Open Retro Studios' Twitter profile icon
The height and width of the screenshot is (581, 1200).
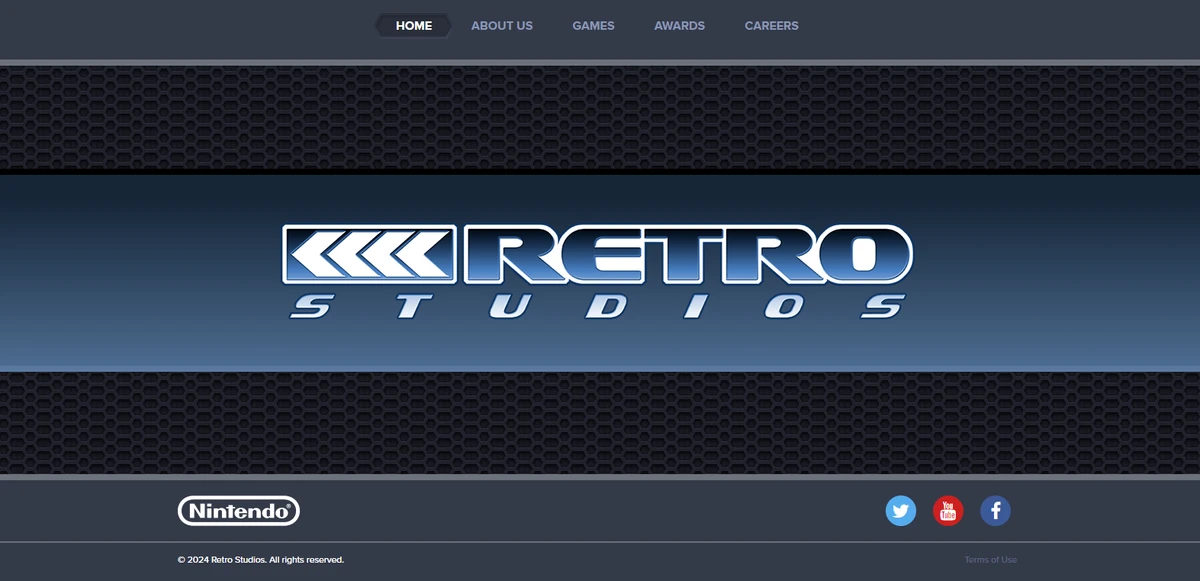pyautogui.click(x=901, y=510)
